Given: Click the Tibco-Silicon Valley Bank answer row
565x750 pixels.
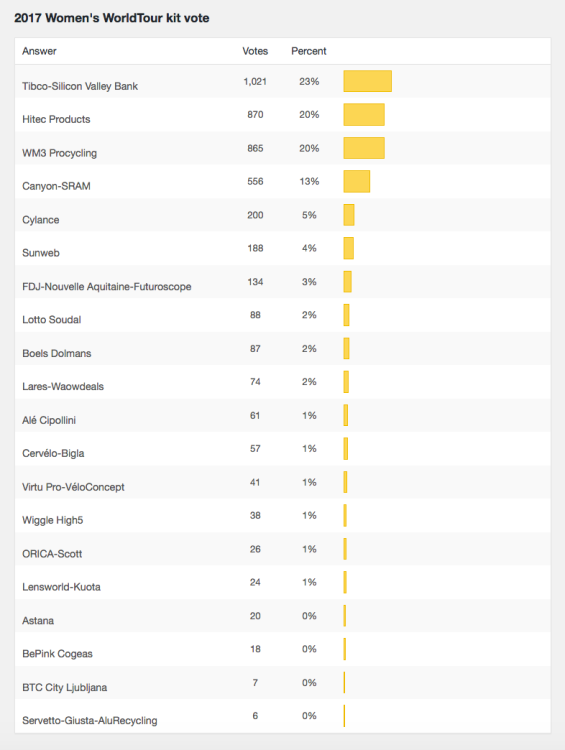Looking at the screenshot, I should click(282, 81).
